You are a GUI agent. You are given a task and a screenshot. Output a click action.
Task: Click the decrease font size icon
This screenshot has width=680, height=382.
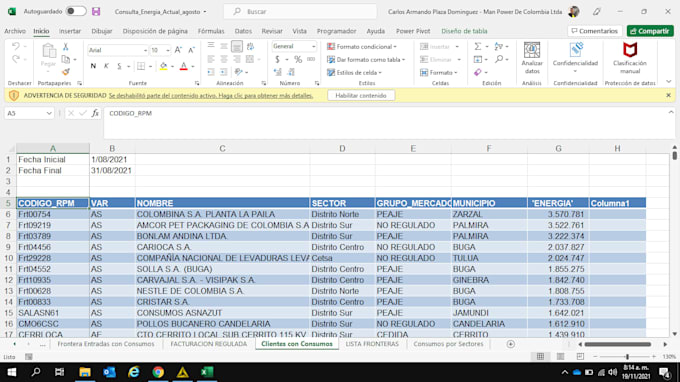191,50
